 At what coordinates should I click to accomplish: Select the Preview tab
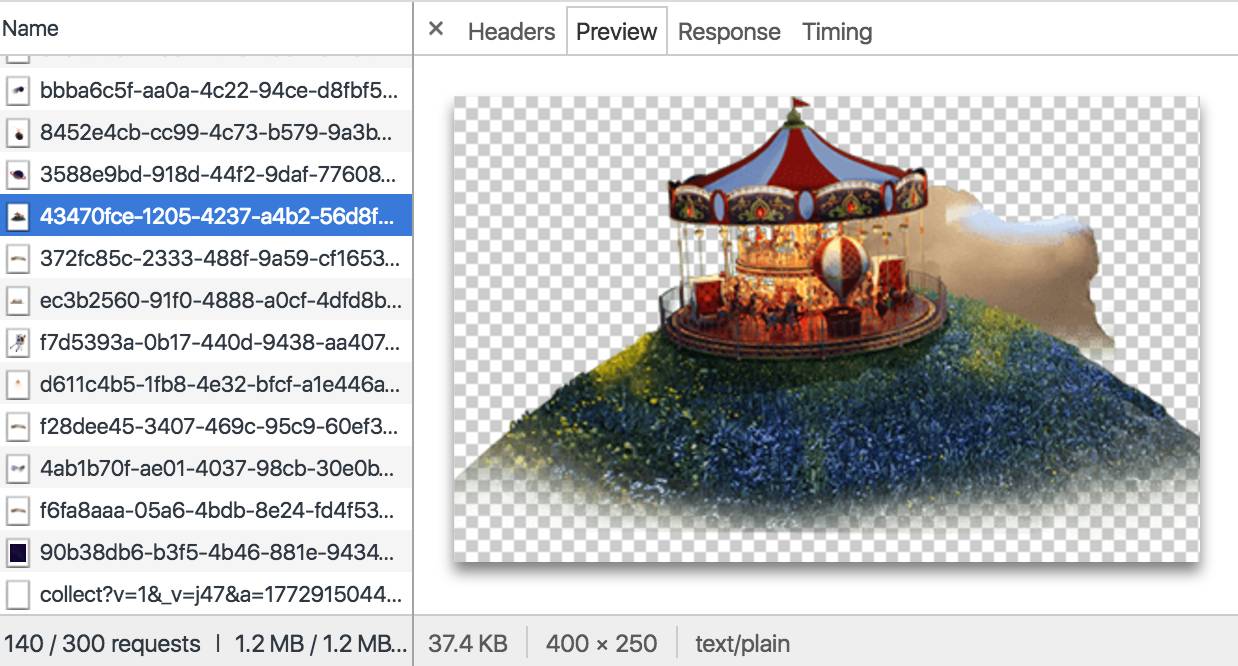point(616,32)
